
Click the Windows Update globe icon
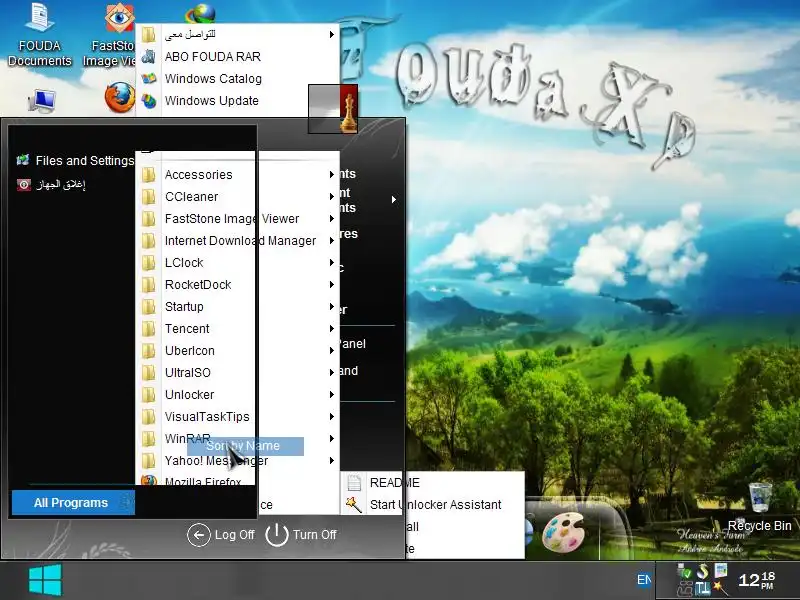point(148,101)
